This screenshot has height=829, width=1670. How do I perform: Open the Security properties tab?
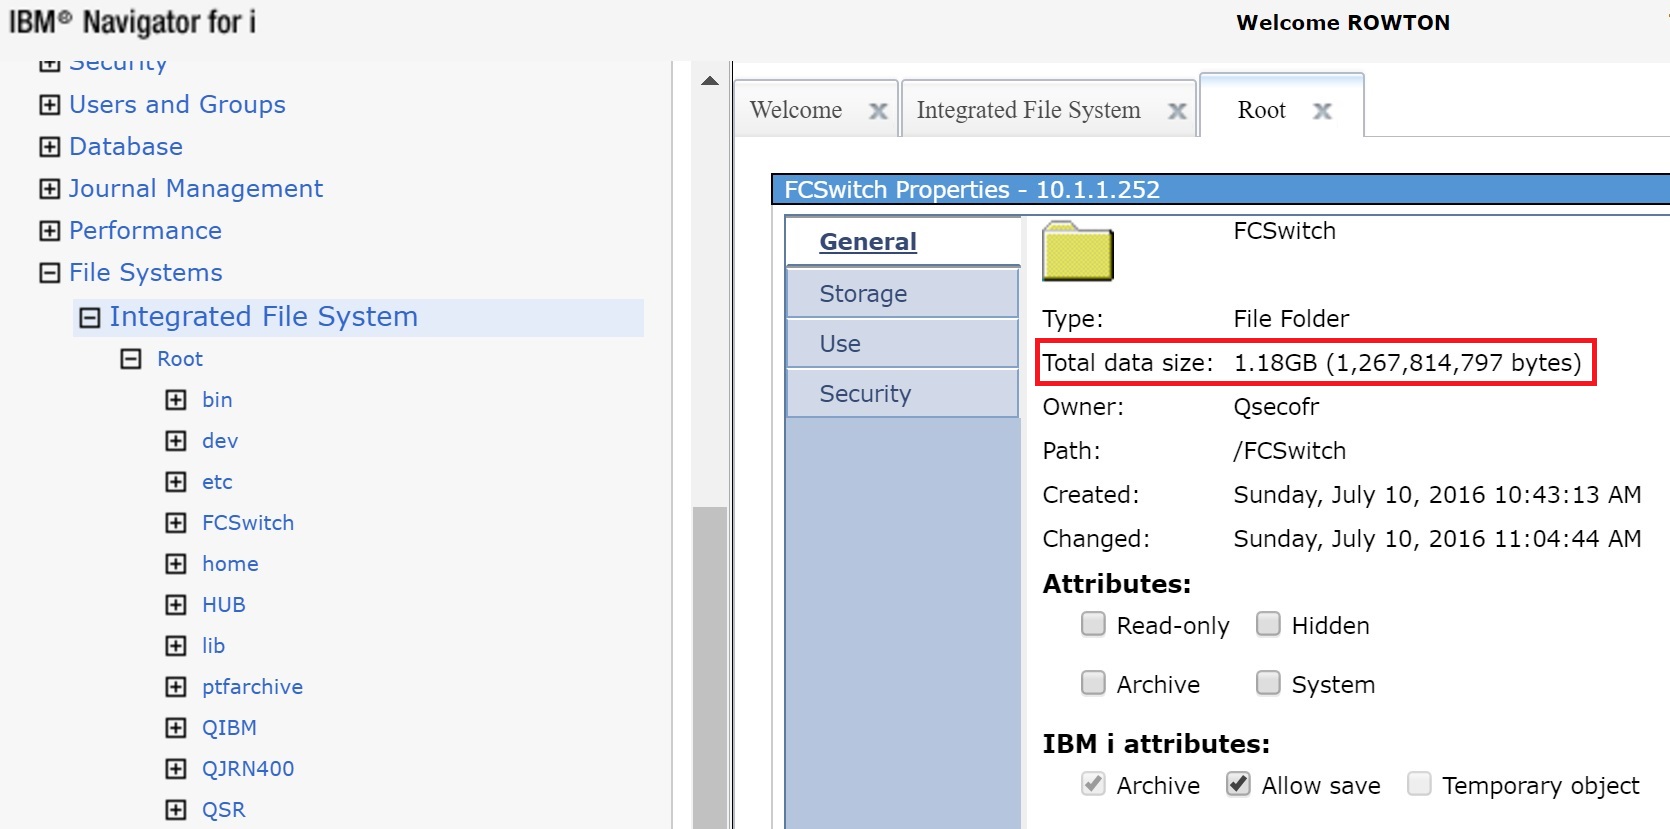pos(865,394)
